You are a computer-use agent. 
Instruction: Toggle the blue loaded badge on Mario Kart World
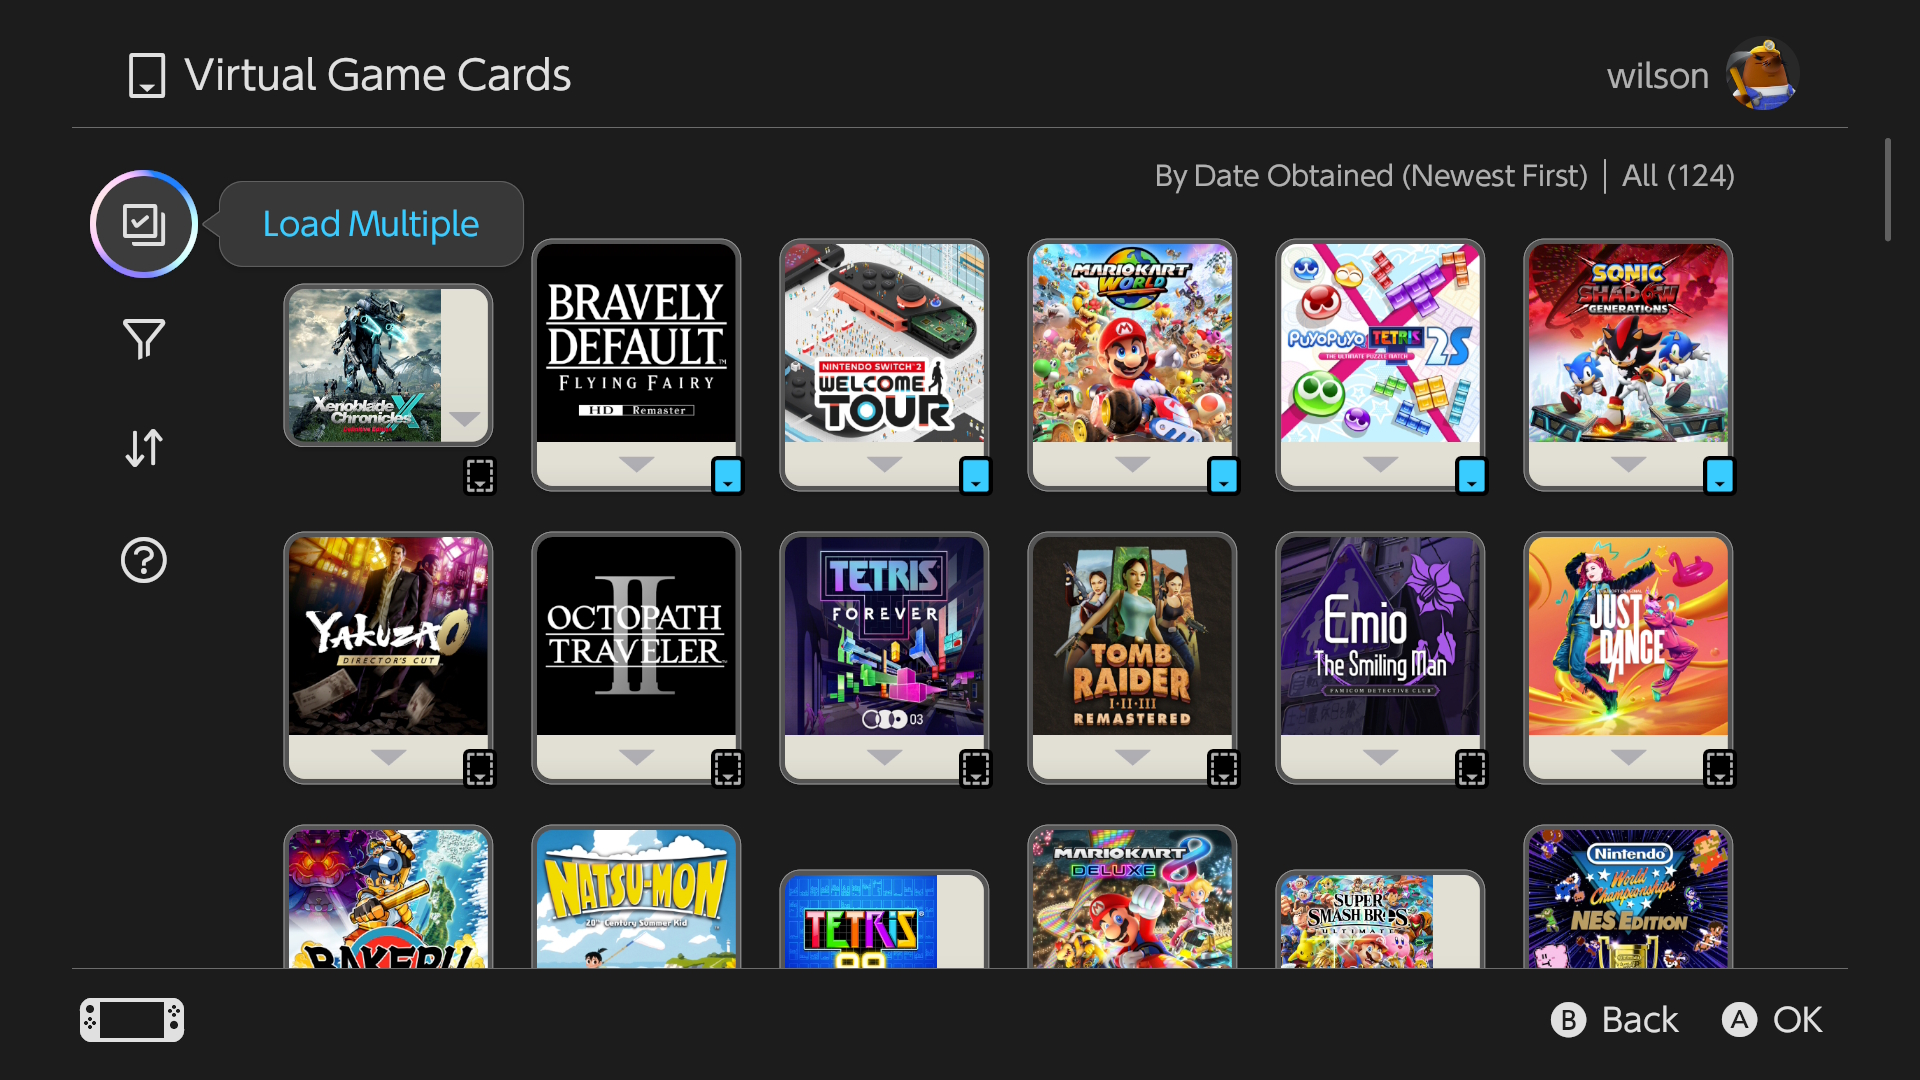point(1224,476)
